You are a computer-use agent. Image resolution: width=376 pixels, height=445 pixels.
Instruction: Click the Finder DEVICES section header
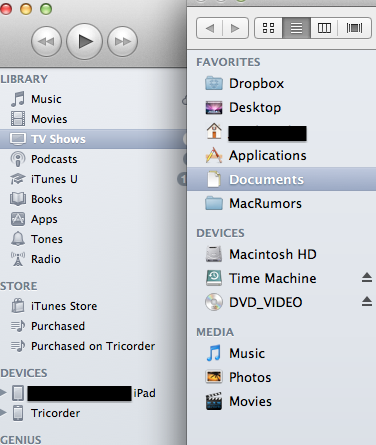[x=220, y=233]
